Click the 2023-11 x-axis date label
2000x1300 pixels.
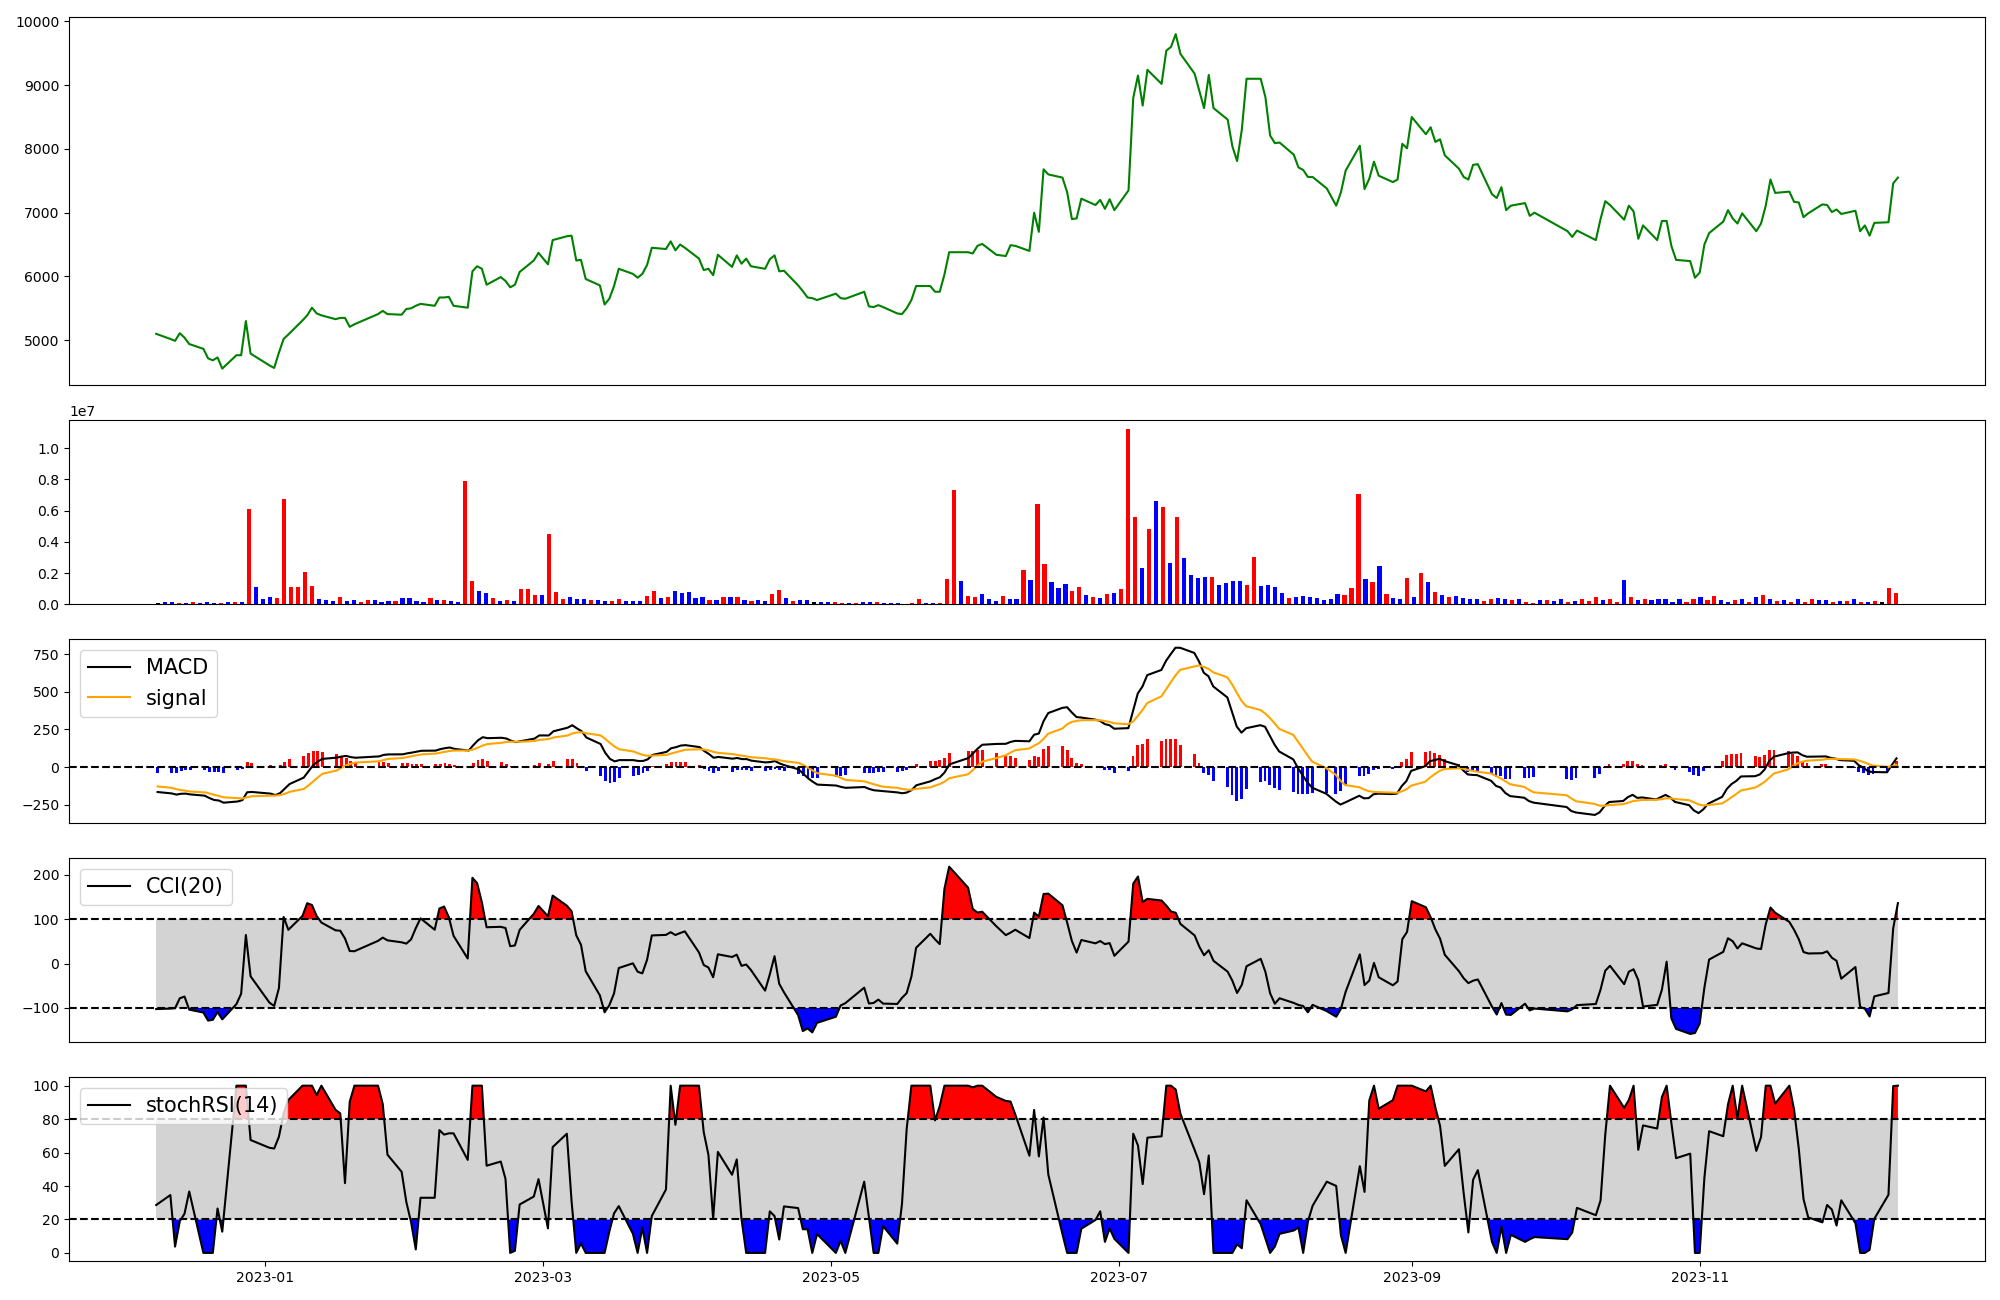[1700, 1277]
